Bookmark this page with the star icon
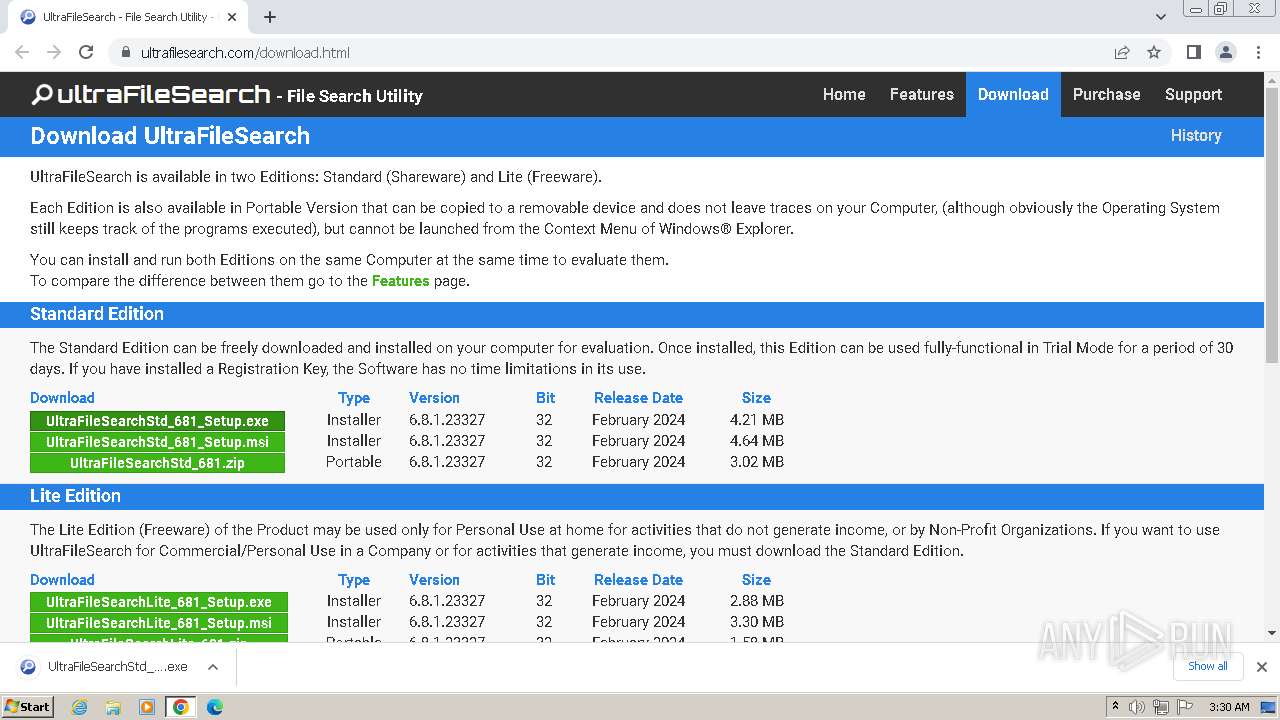The image size is (1280, 720). point(1154,52)
